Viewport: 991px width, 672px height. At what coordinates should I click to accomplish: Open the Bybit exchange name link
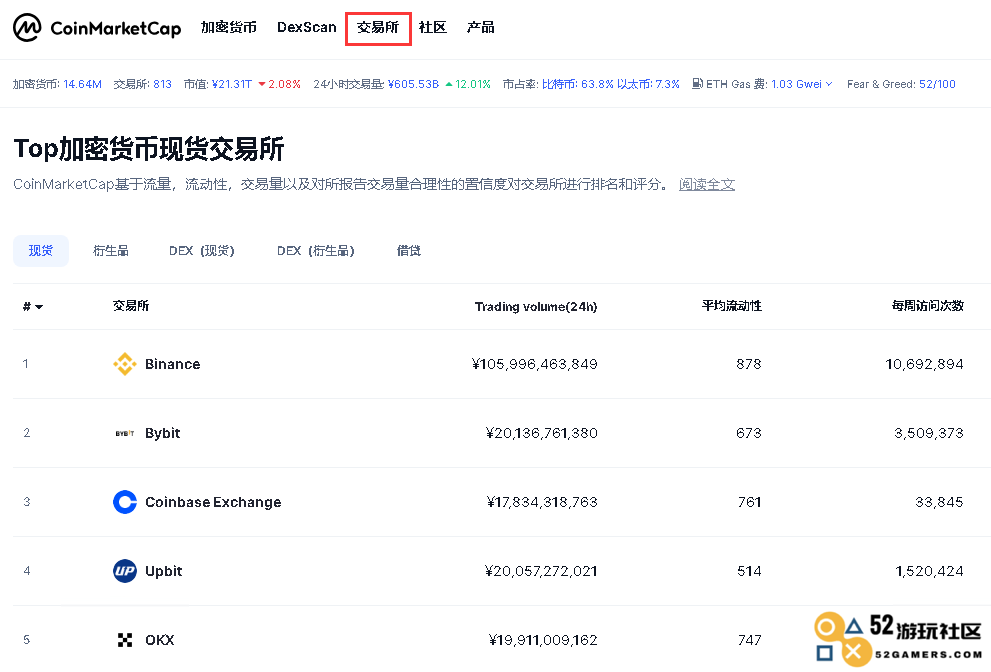(162, 433)
